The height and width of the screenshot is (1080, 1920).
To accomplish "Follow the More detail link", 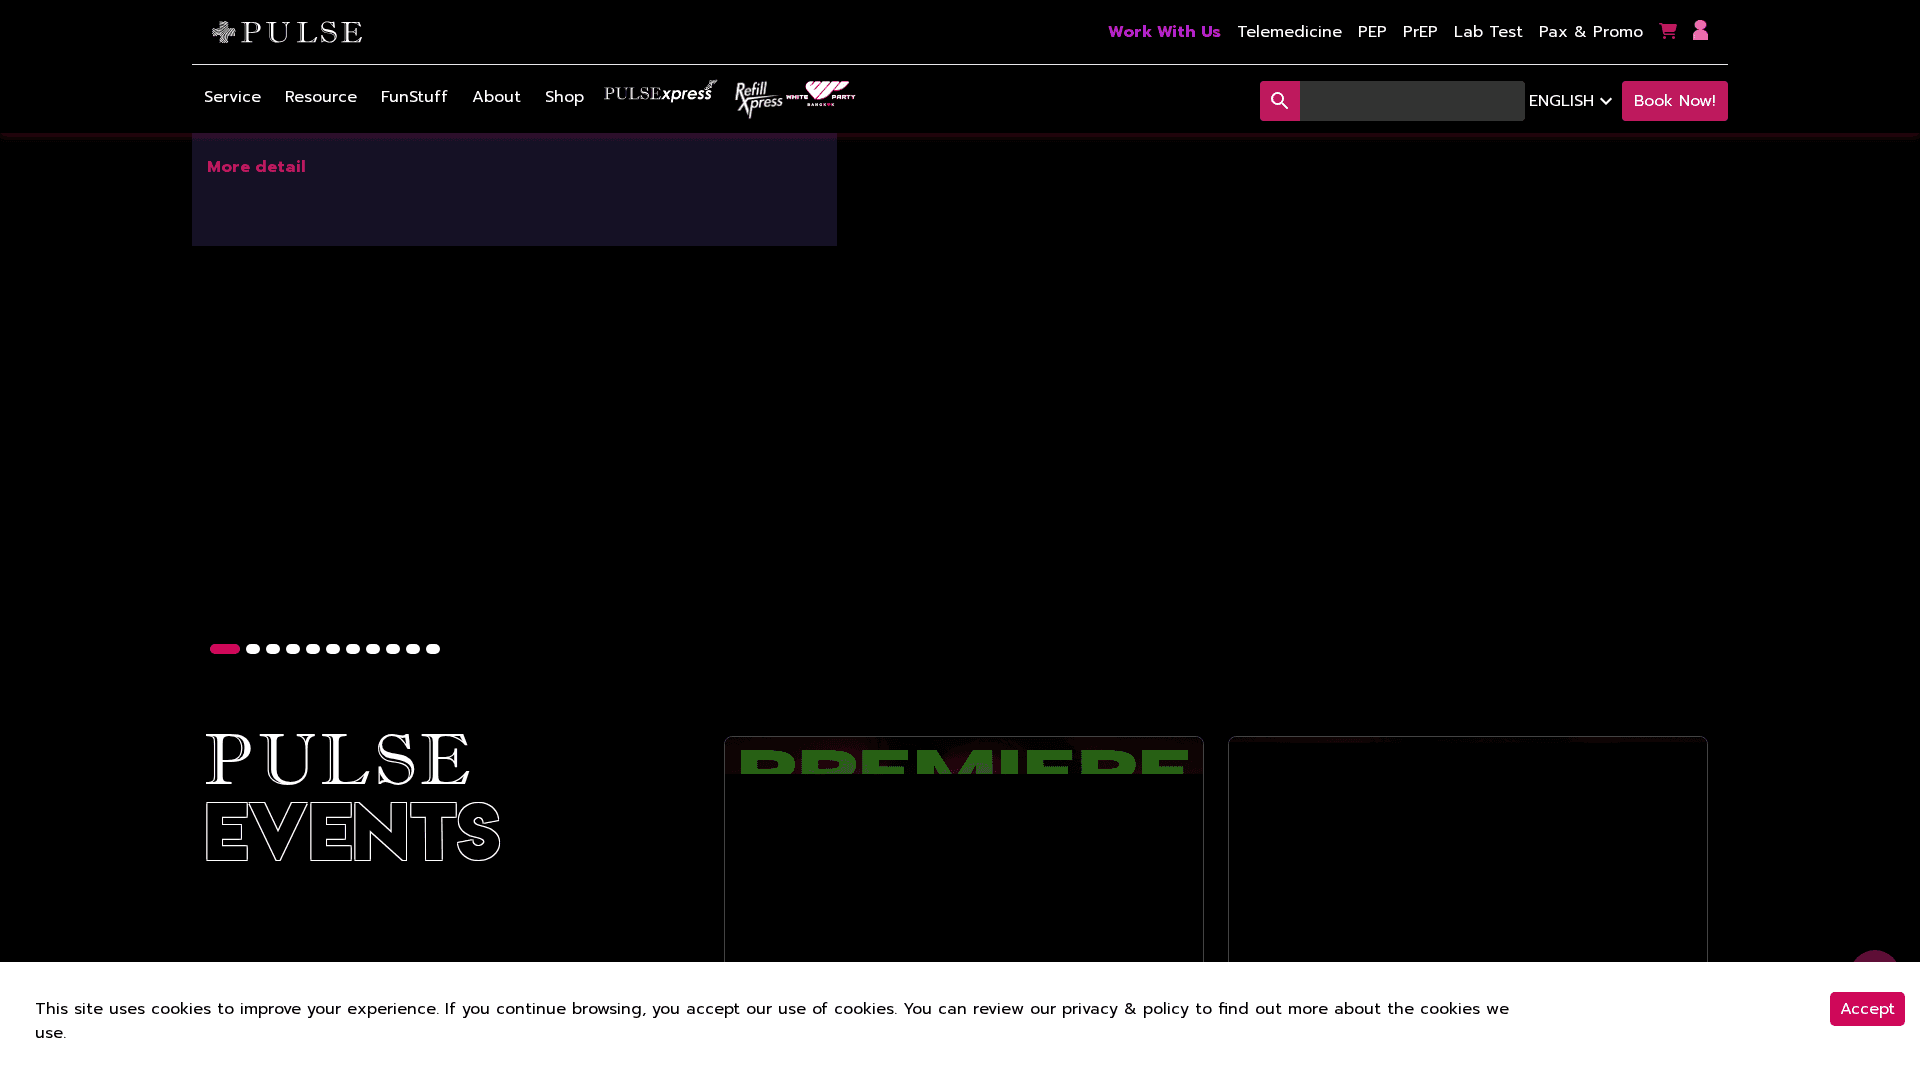I will [x=256, y=167].
